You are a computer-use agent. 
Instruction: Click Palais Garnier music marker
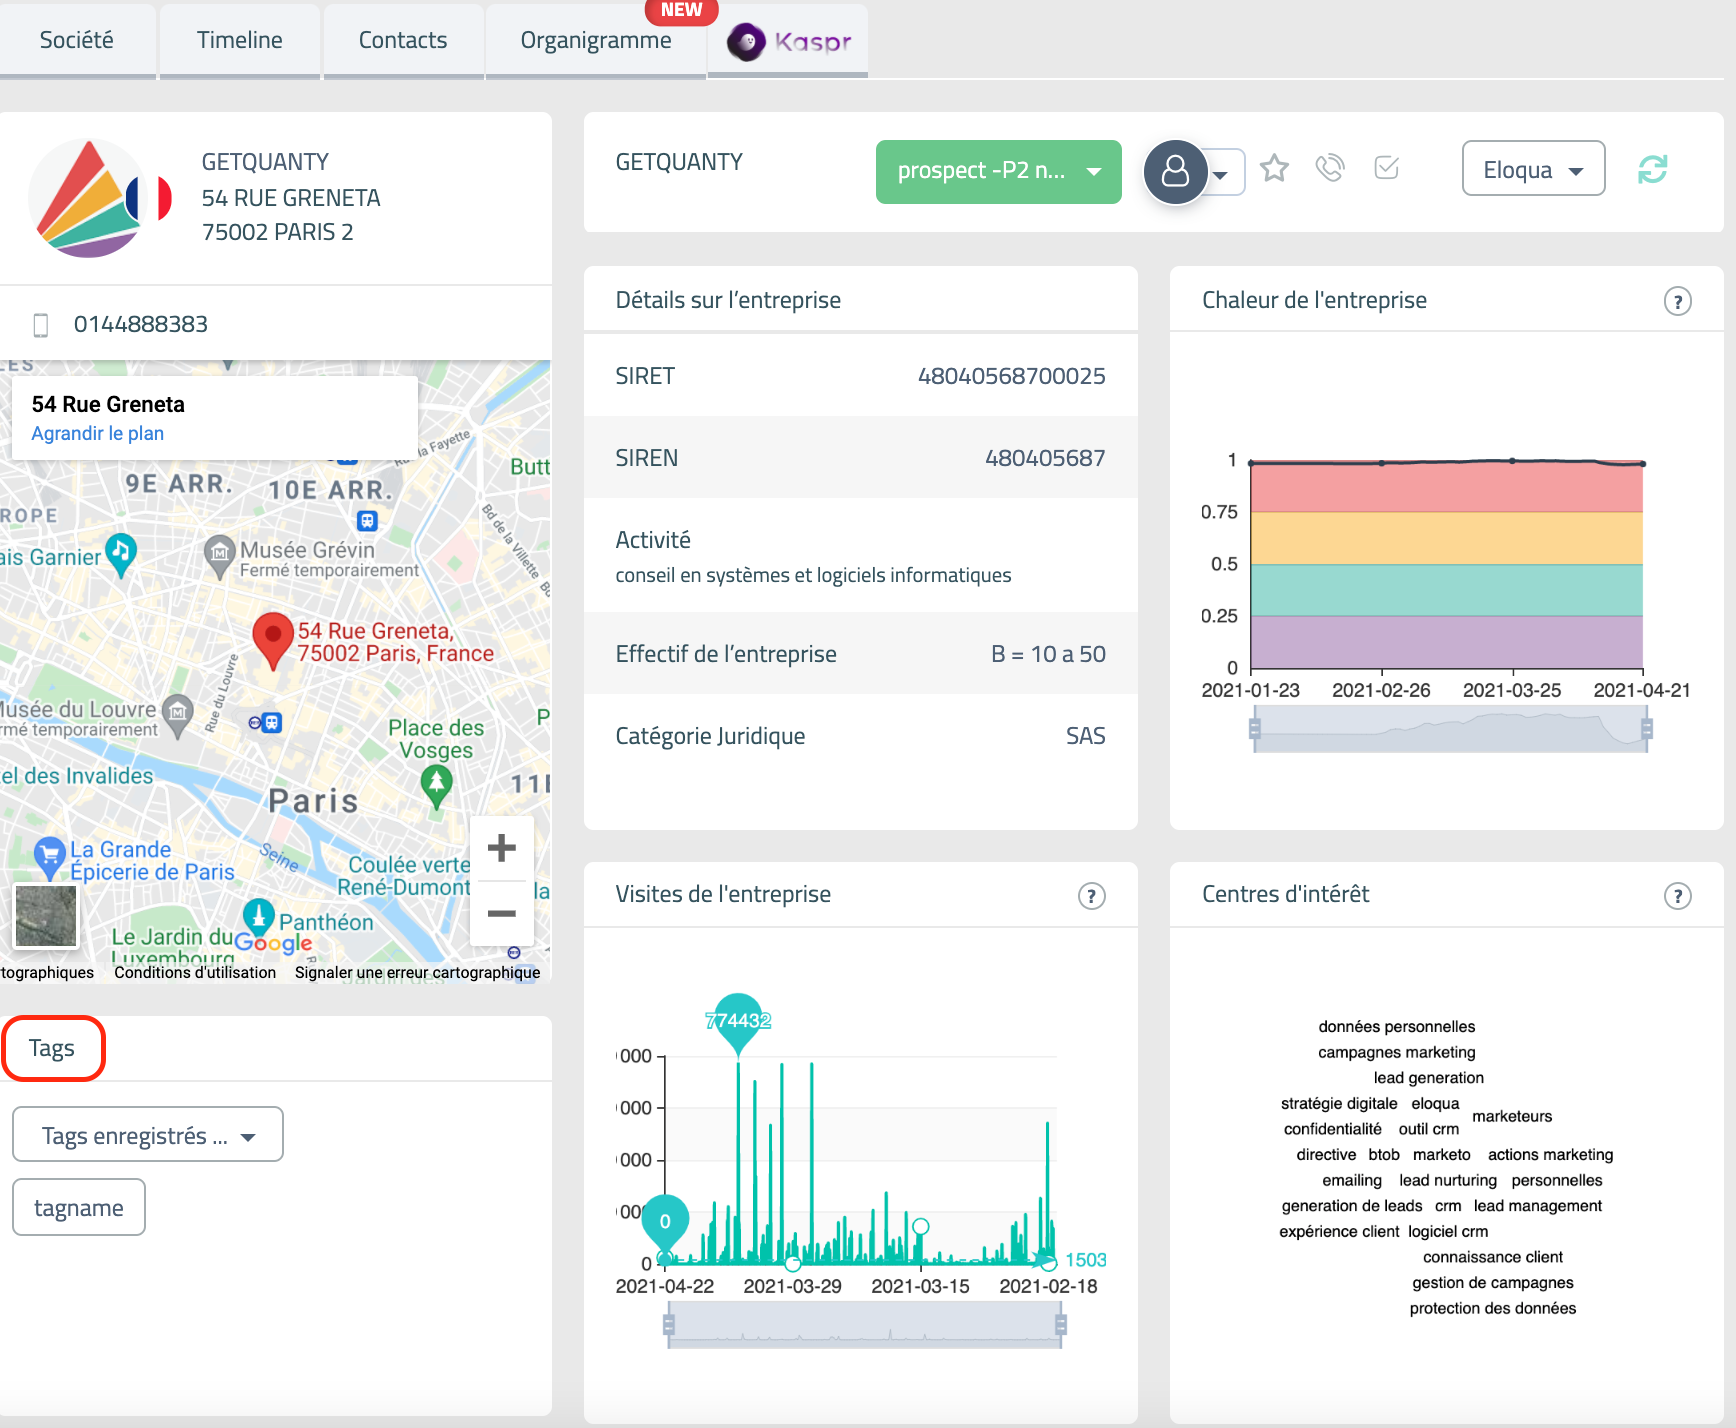(121, 556)
